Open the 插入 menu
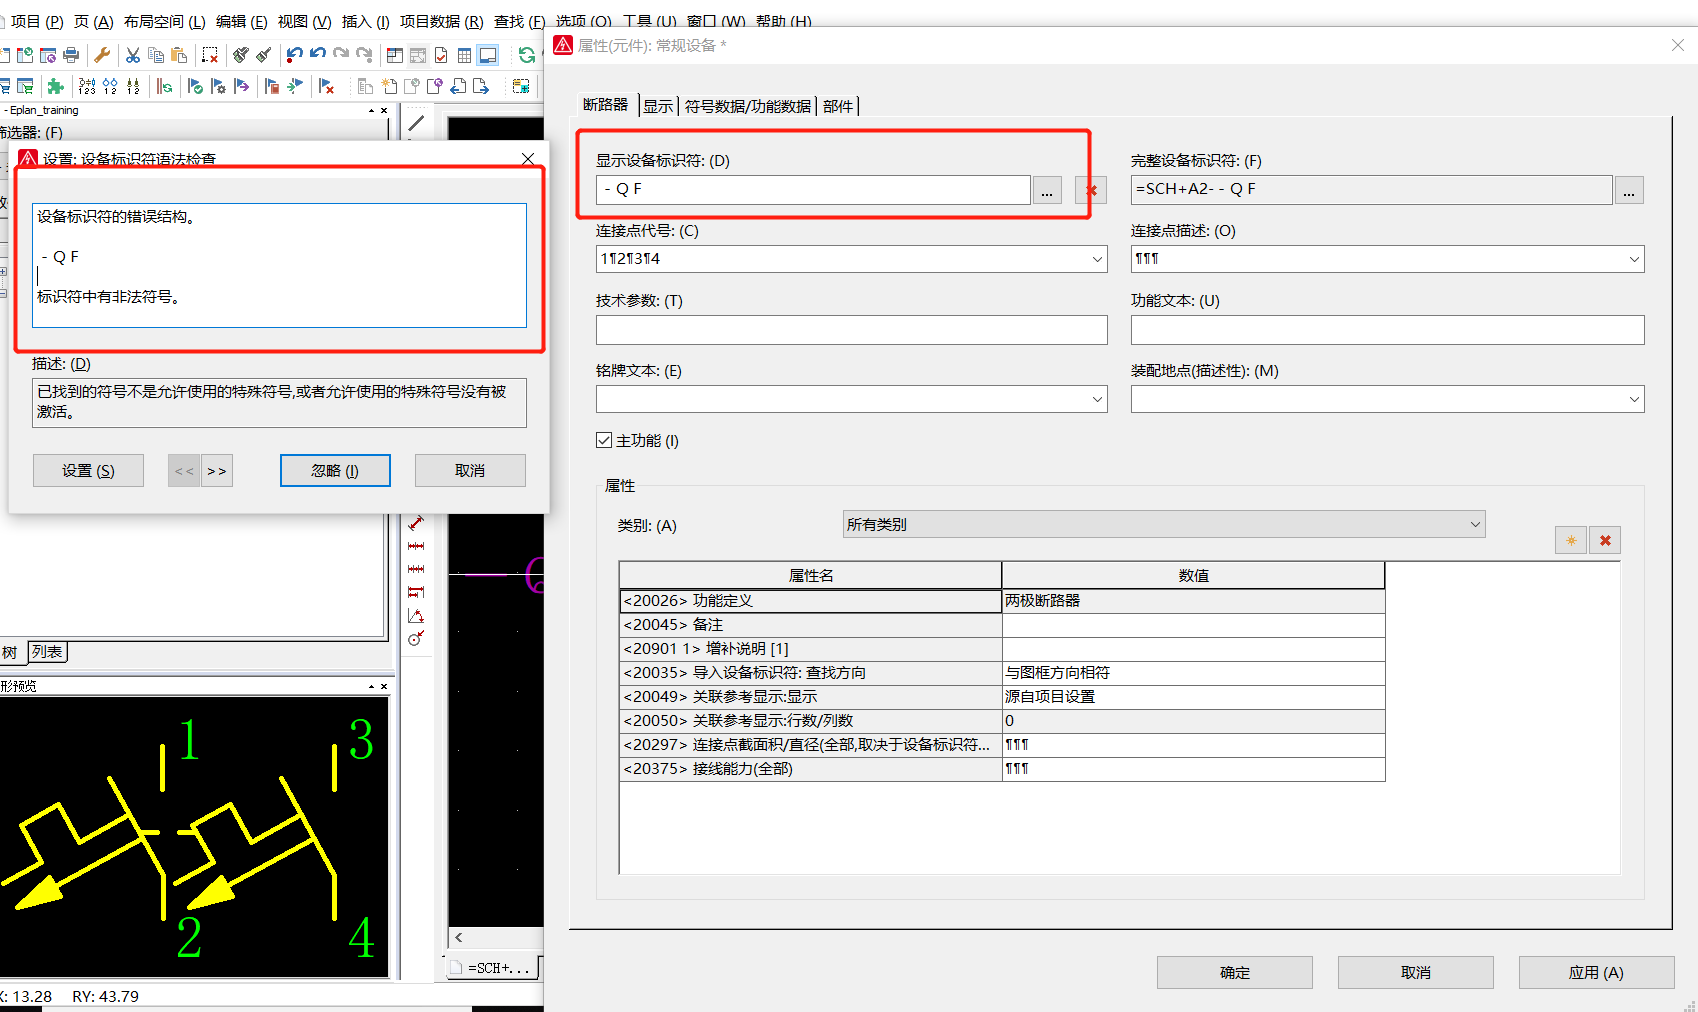Viewport: 1698px width, 1012px height. point(365,21)
